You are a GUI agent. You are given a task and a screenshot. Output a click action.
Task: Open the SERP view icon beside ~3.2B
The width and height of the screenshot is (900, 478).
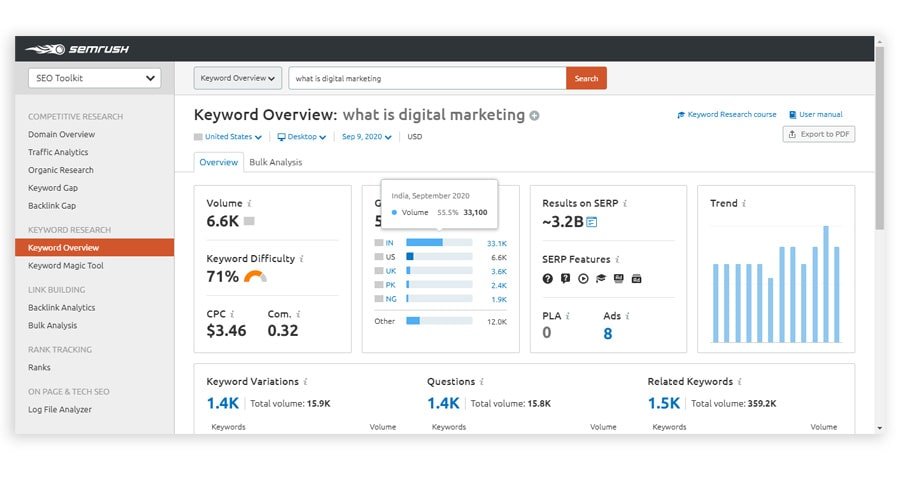(x=592, y=222)
